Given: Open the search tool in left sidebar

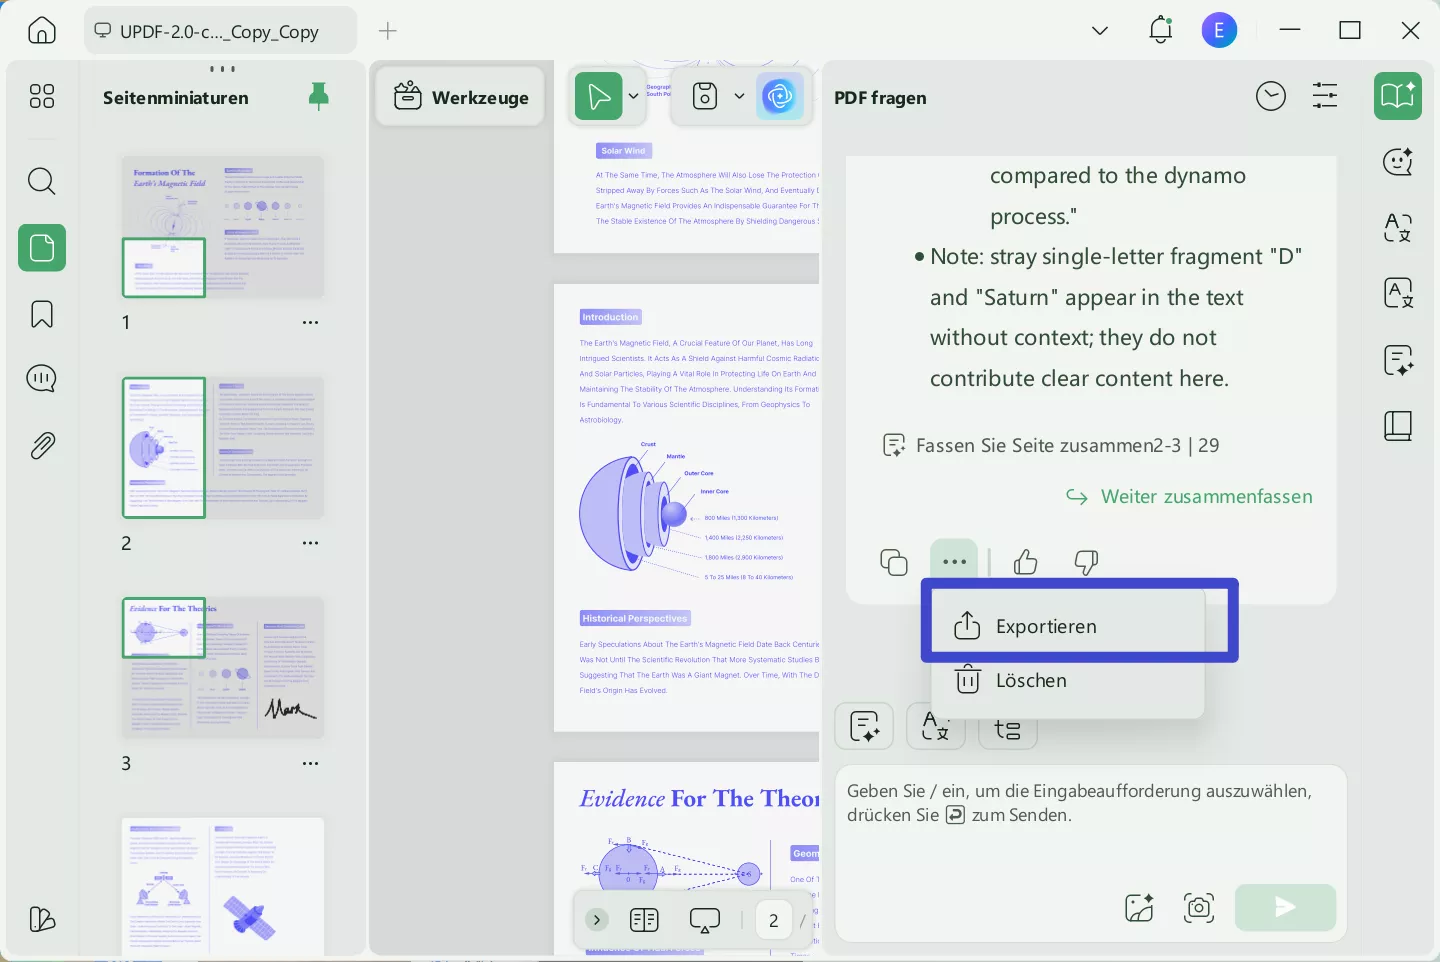Looking at the screenshot, I should click(x=42, y=181).
